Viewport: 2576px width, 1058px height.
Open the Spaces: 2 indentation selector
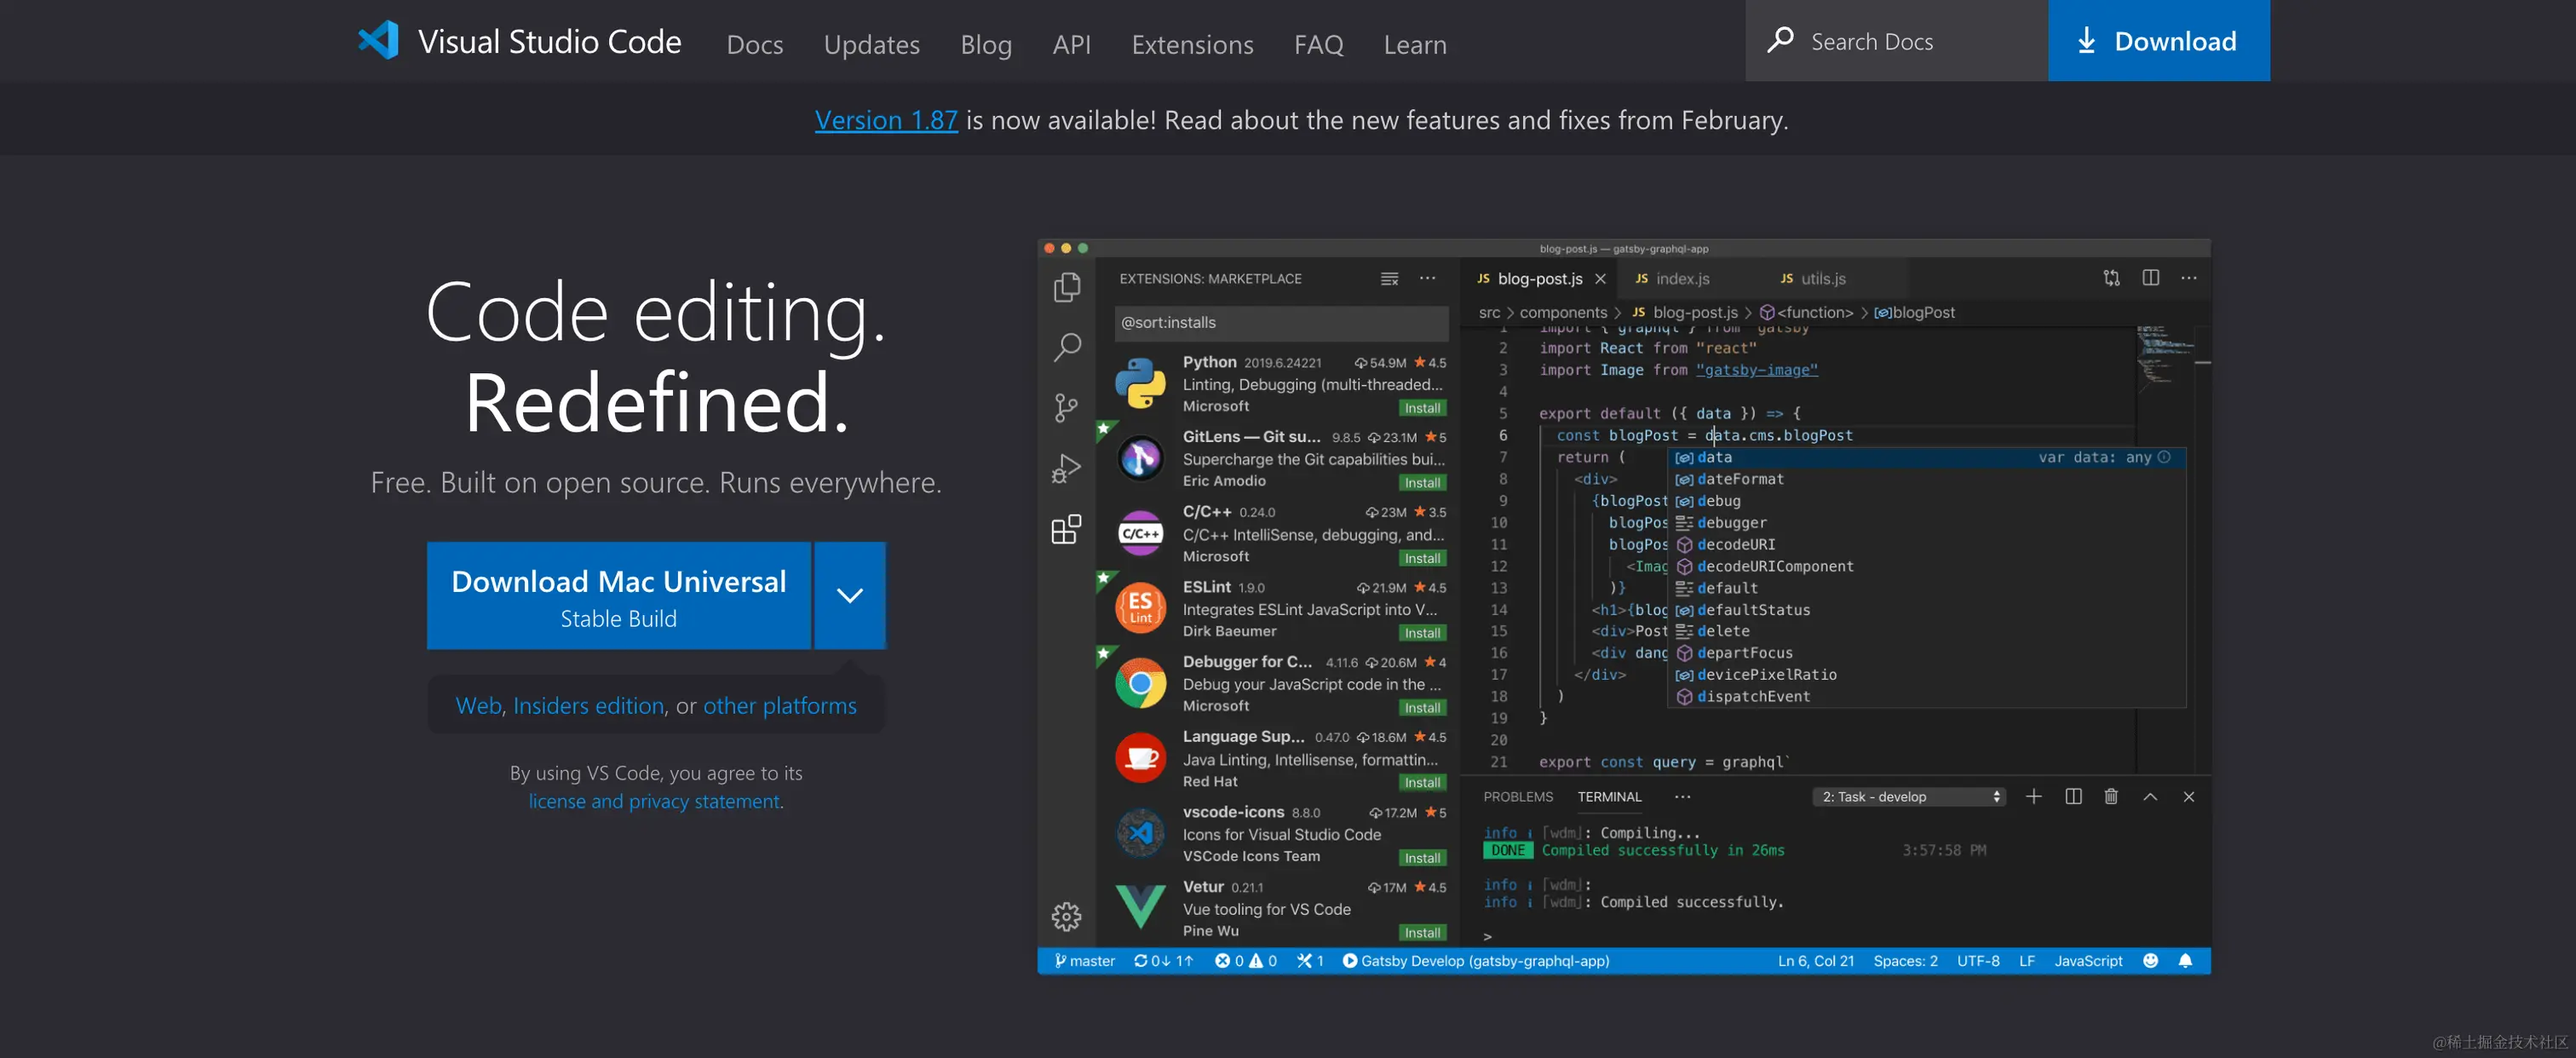click(x=1905, y=961)
